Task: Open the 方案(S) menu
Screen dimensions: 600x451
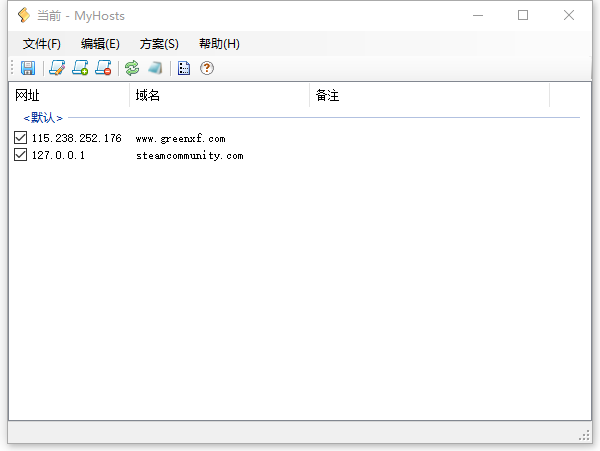Action: (x=159, y=44)
